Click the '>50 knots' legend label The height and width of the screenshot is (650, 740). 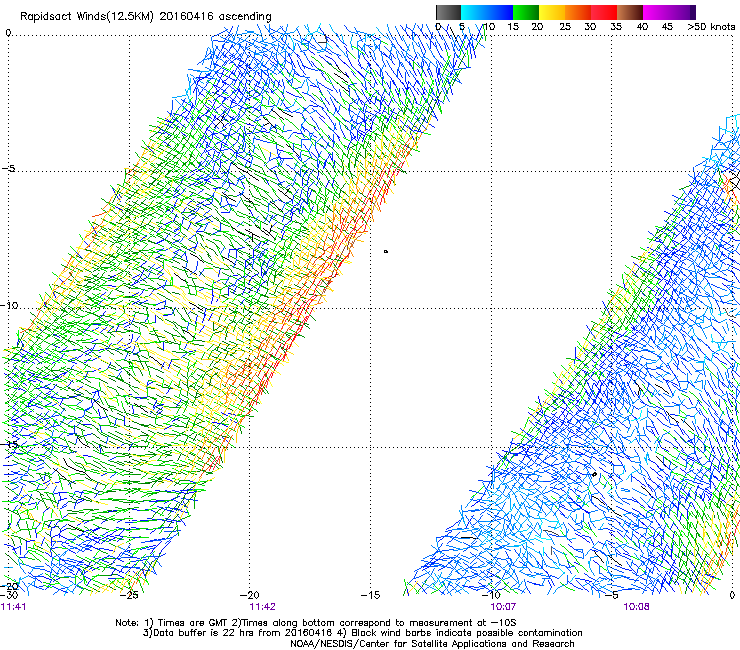(x=711, y=26)
